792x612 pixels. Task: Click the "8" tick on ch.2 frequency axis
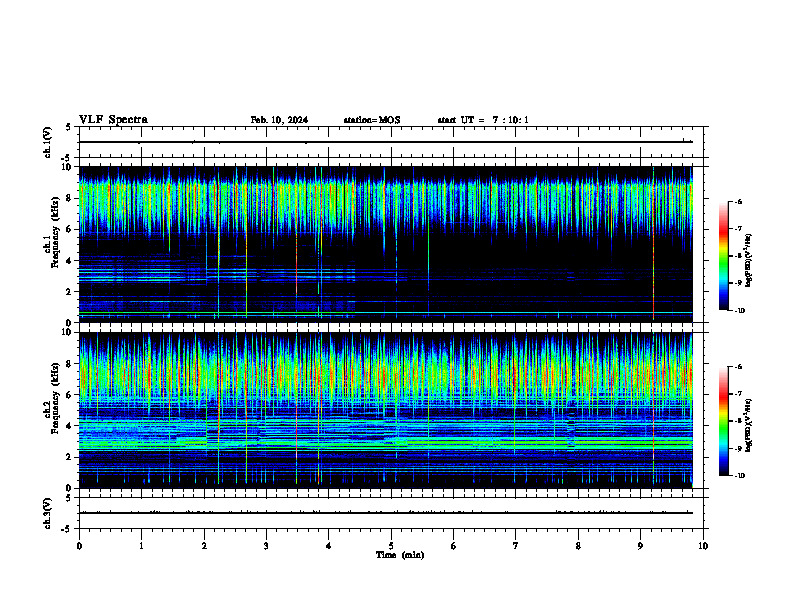click(x=70, y=364)
